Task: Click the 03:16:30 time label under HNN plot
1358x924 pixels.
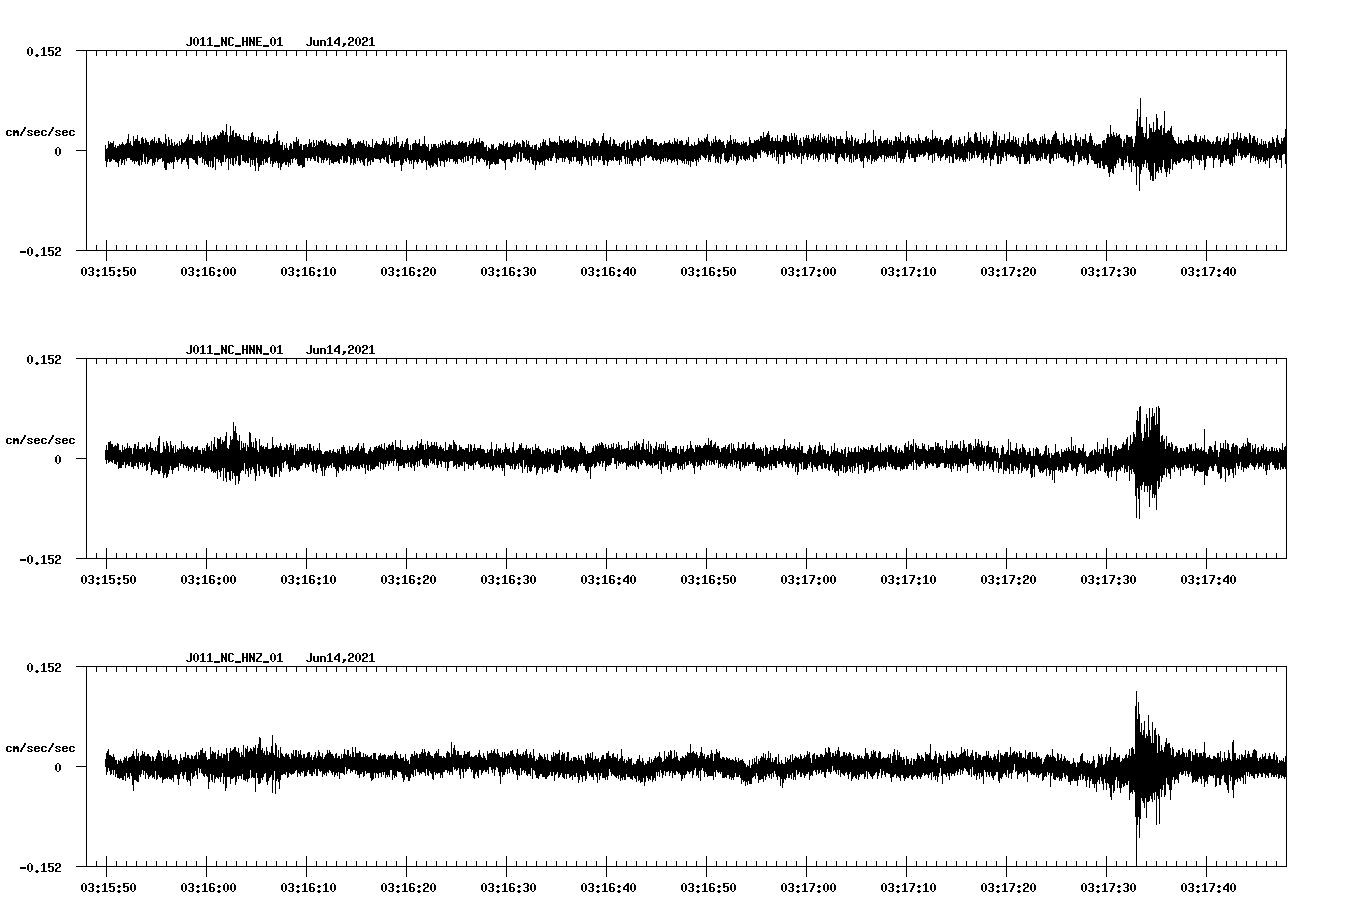Action: (x=508, y=579)
